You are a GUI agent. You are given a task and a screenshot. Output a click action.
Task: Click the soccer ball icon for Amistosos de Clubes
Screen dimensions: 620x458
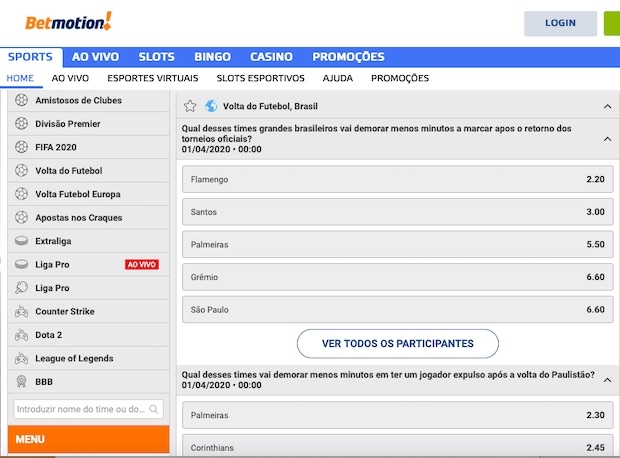tap(22, 100)
